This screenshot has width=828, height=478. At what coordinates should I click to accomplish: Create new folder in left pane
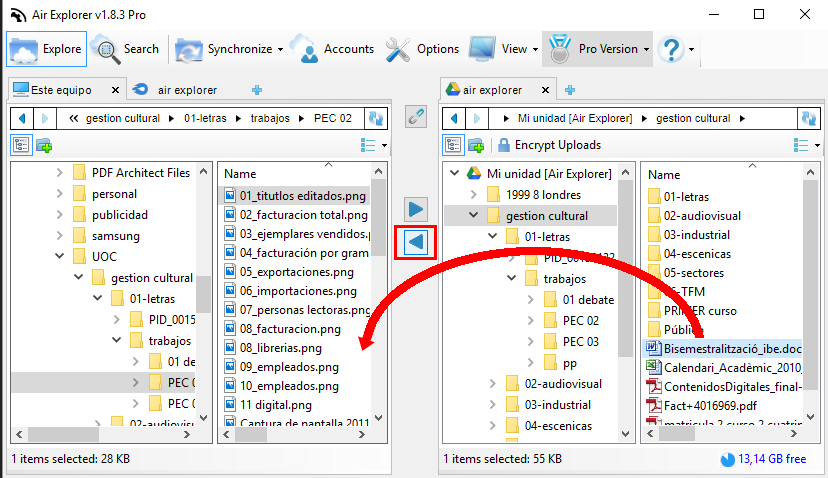point(44,145)
